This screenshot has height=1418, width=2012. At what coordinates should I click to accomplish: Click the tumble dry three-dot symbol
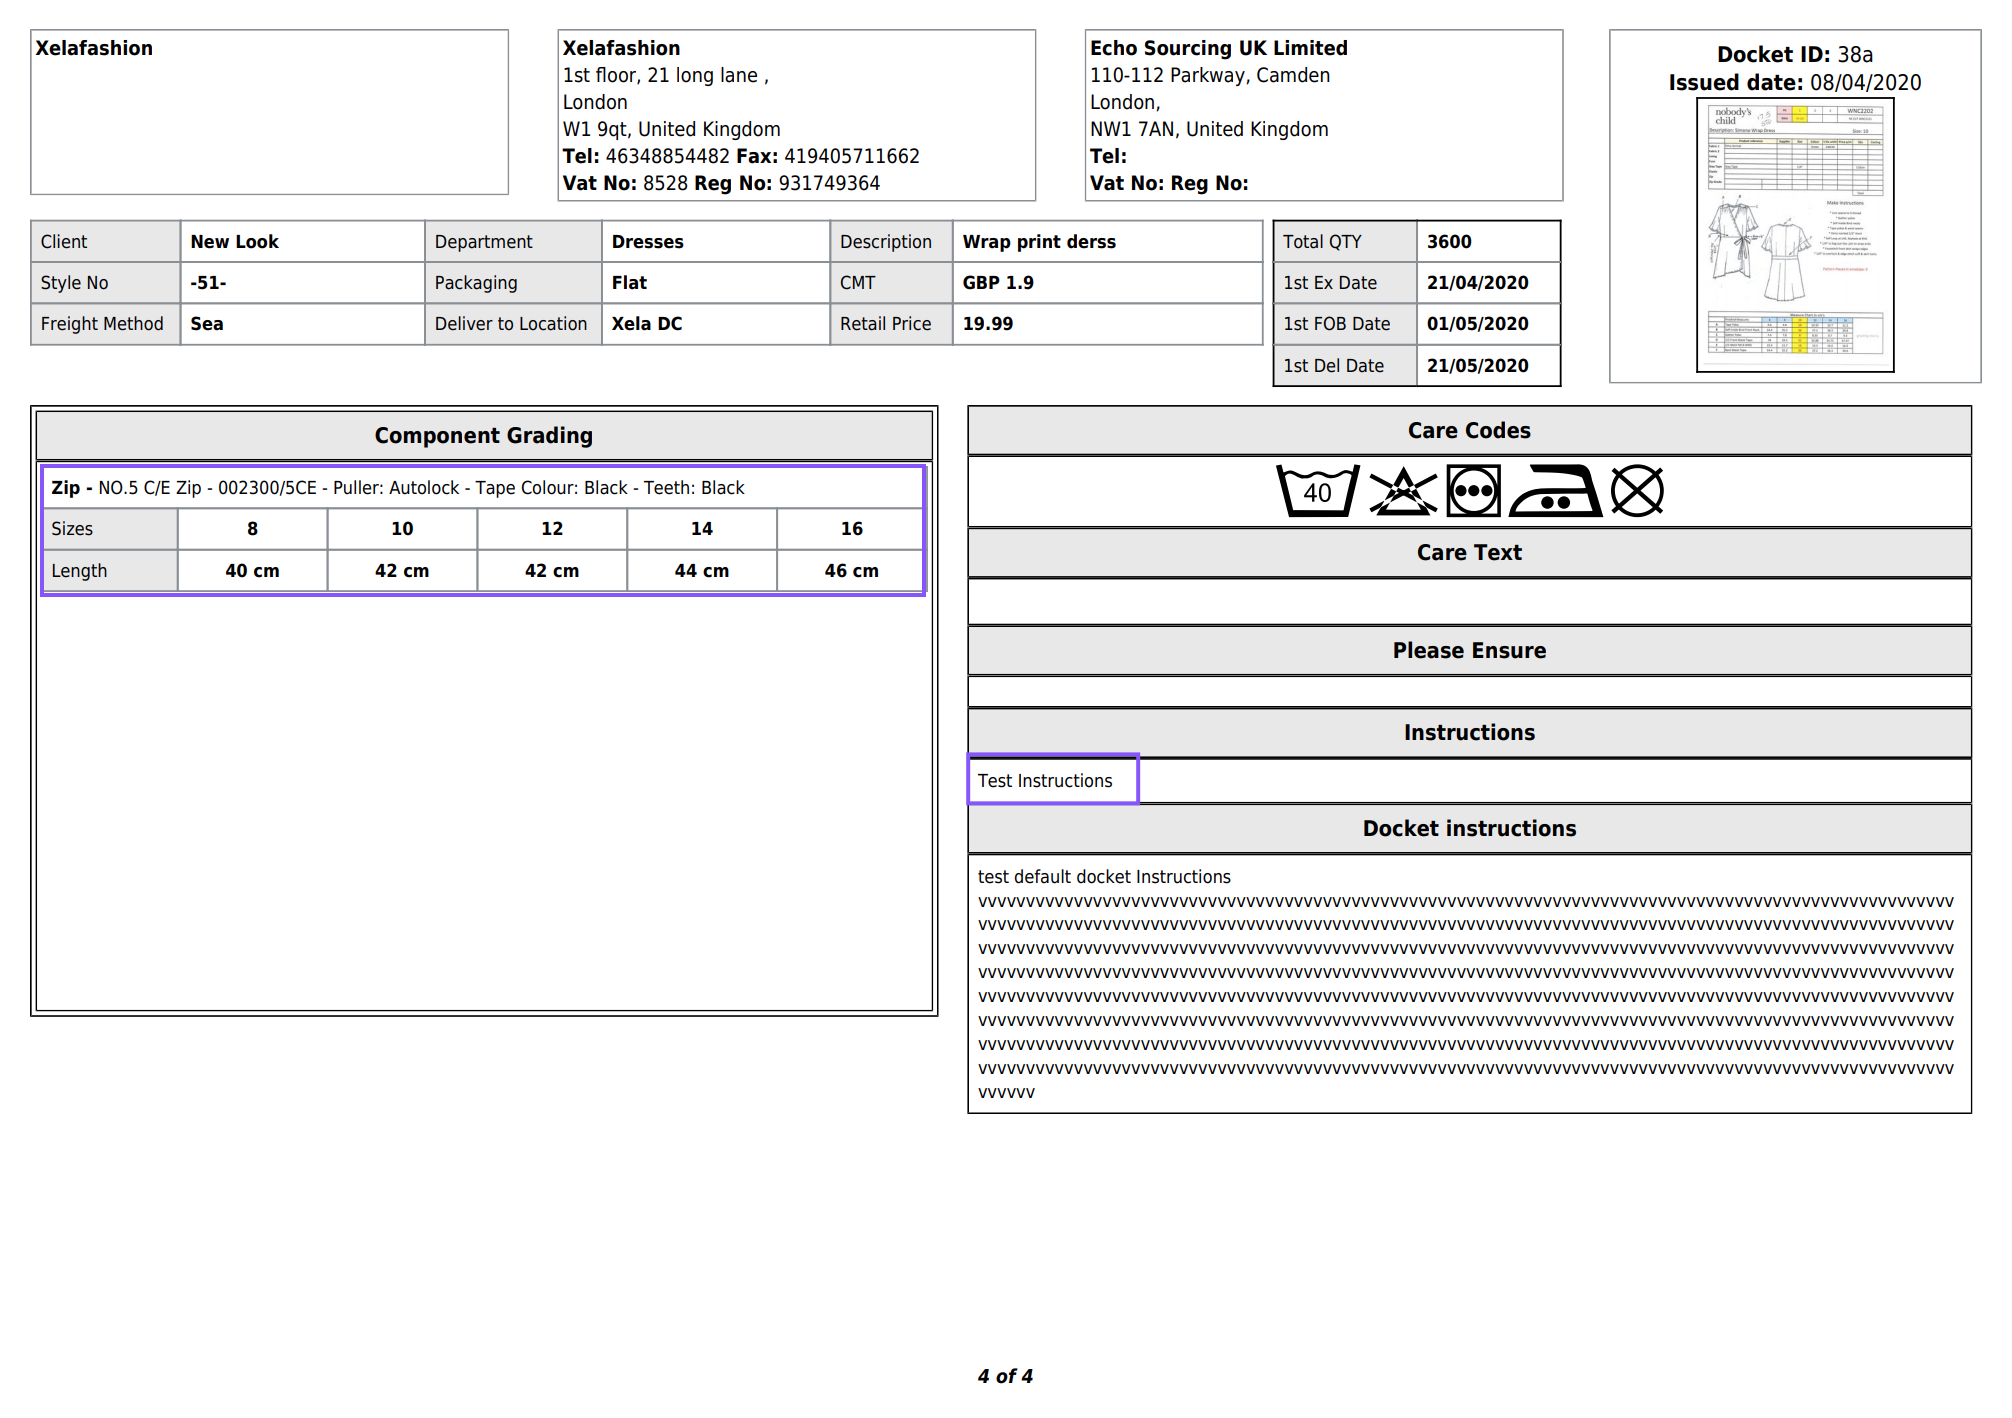[1473, 491]
